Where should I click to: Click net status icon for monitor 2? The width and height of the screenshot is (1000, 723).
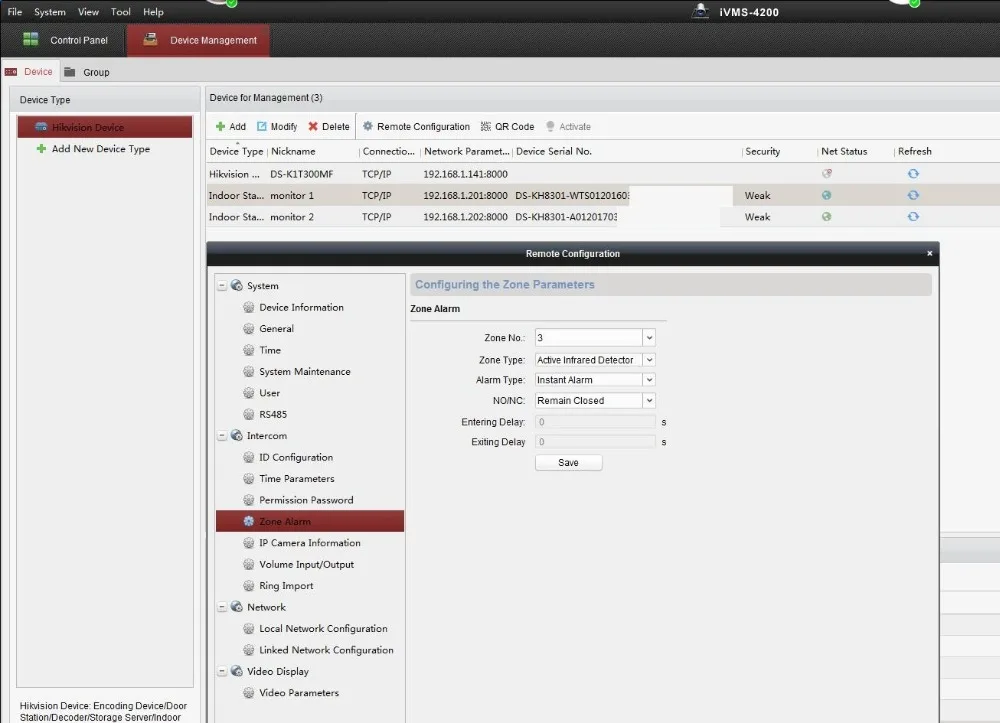[827, 217]
